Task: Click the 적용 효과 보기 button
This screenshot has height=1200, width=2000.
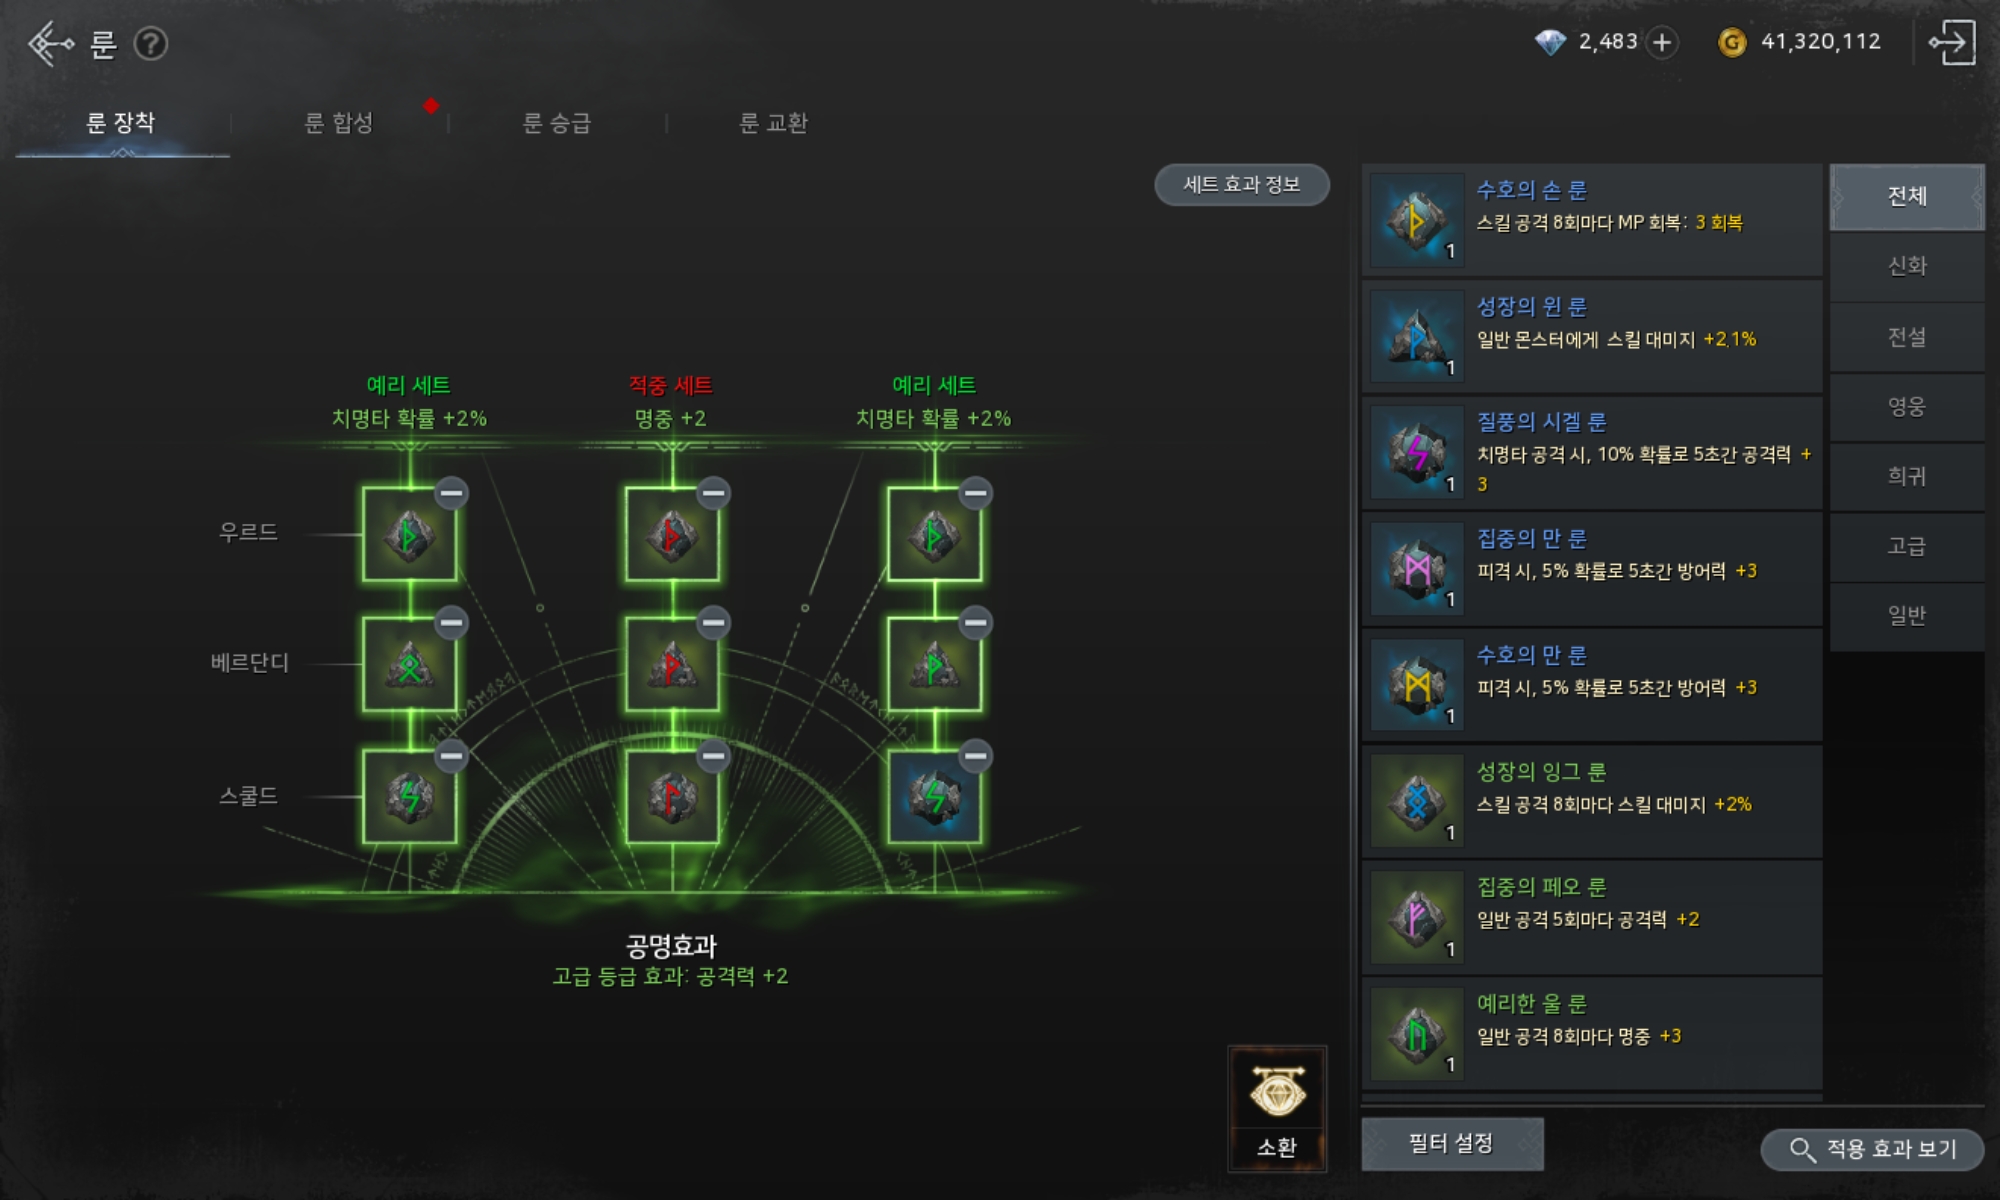Action: coord(1872,1149)
